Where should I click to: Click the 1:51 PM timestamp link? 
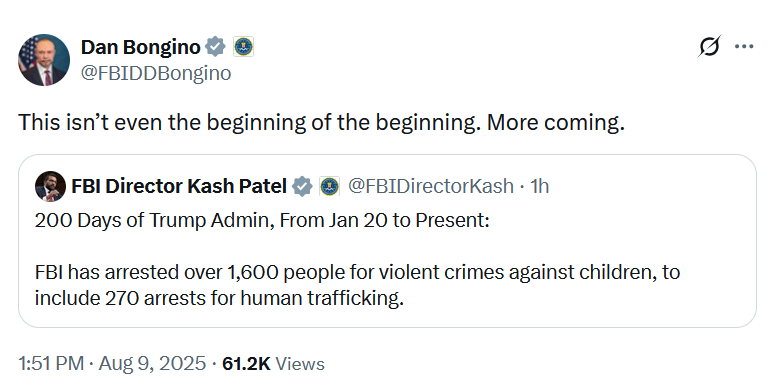point(51,364)
